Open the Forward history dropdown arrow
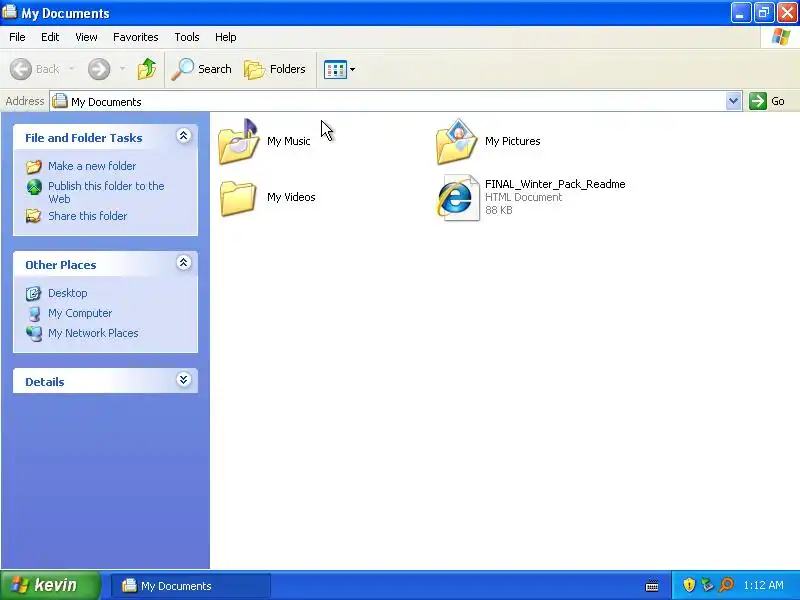 click(122, 69)
